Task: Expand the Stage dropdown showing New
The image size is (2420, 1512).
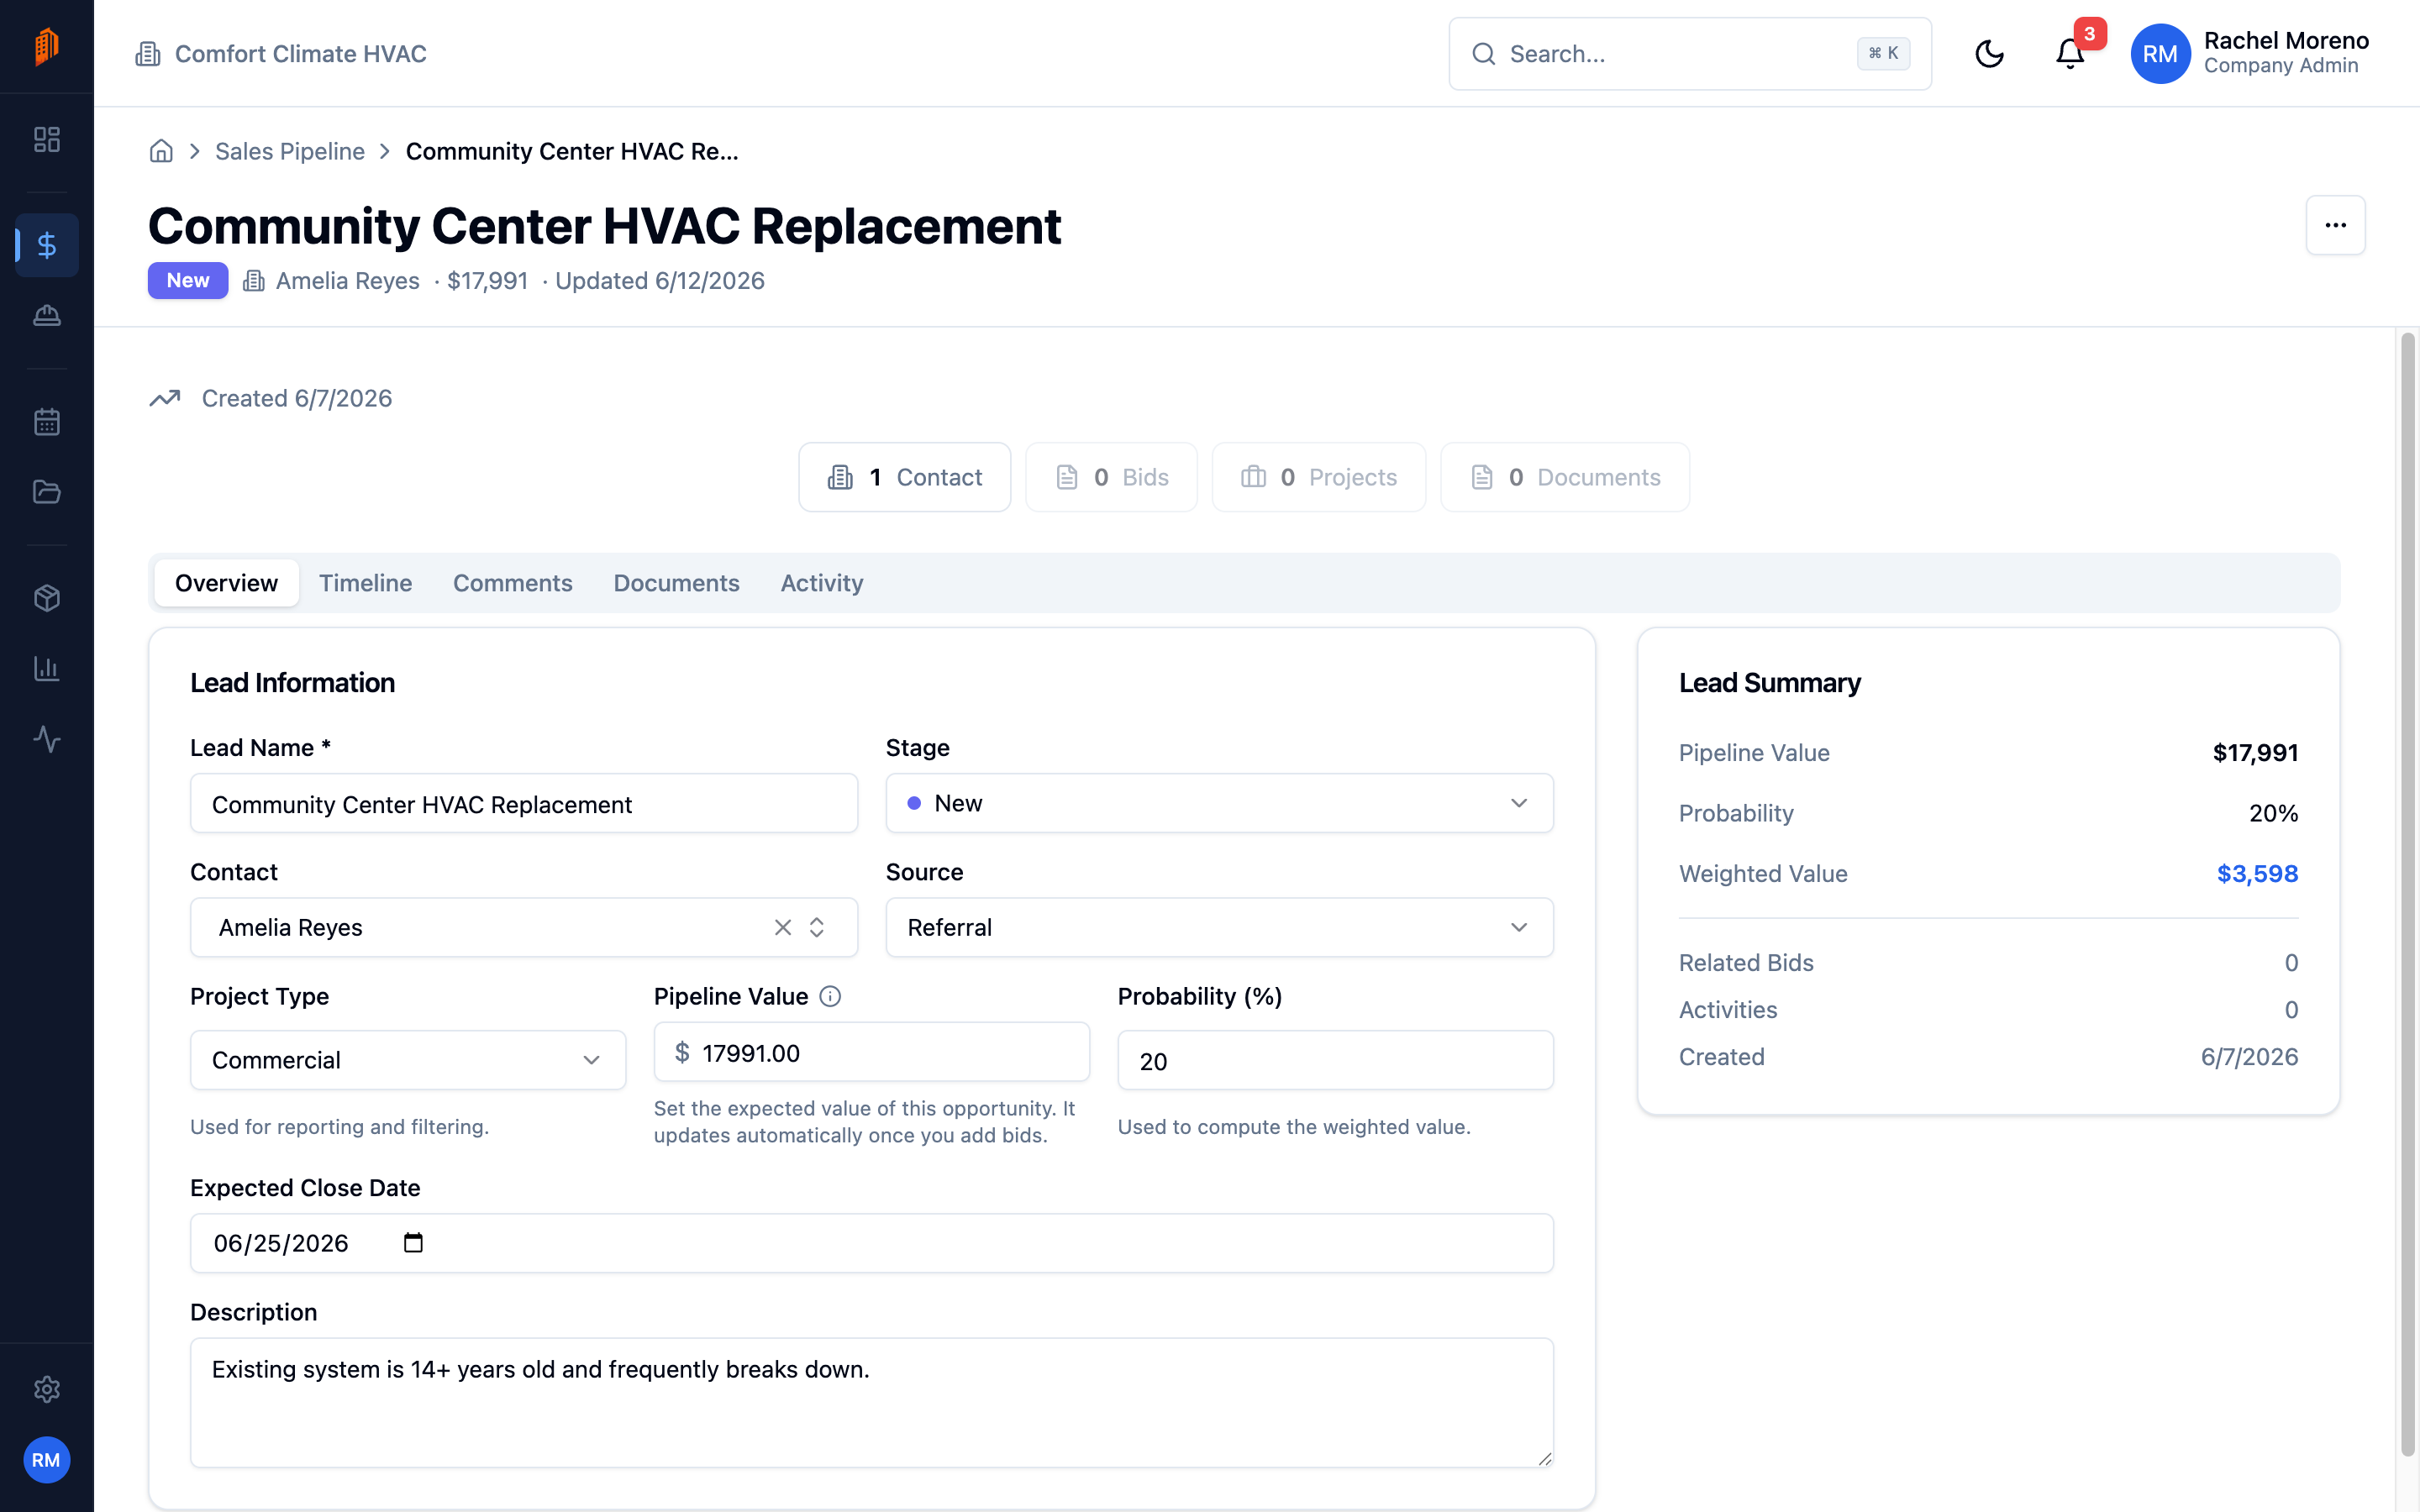Action: 1219,803
